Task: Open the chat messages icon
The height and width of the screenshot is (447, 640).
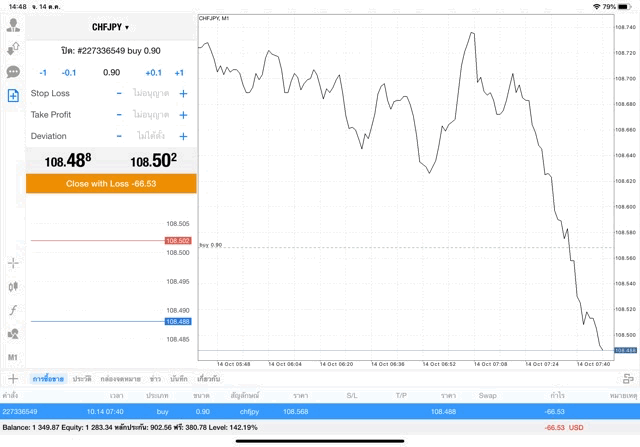Action: coord(13,72)
